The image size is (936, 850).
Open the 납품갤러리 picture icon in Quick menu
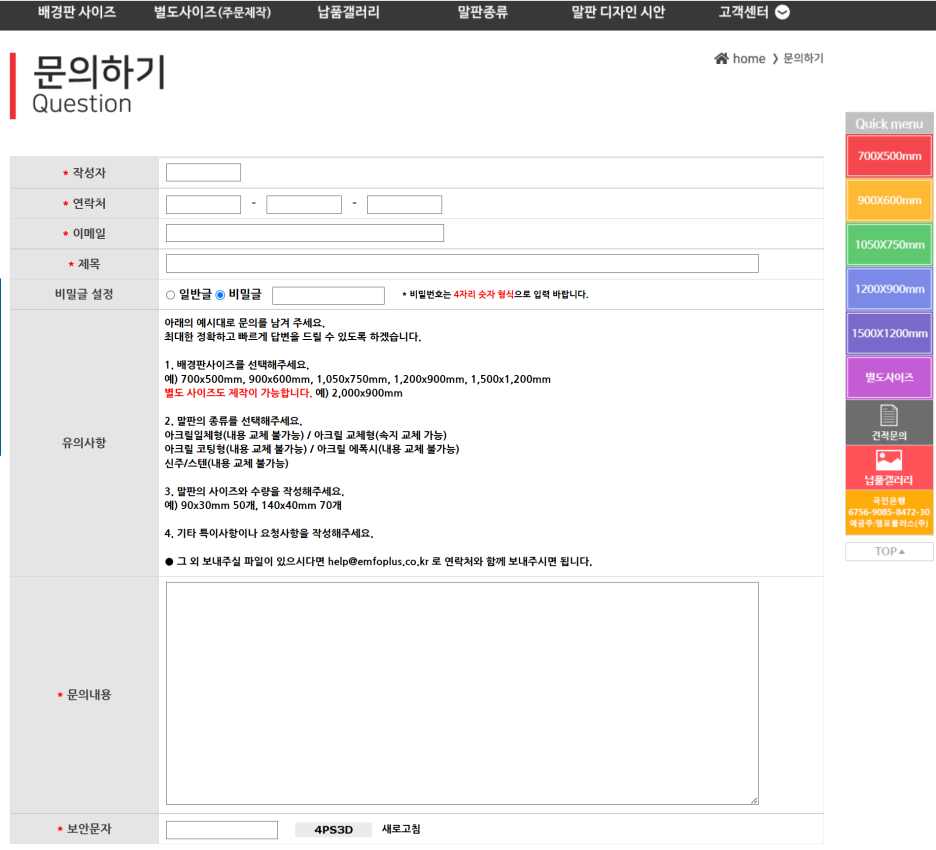889,460
